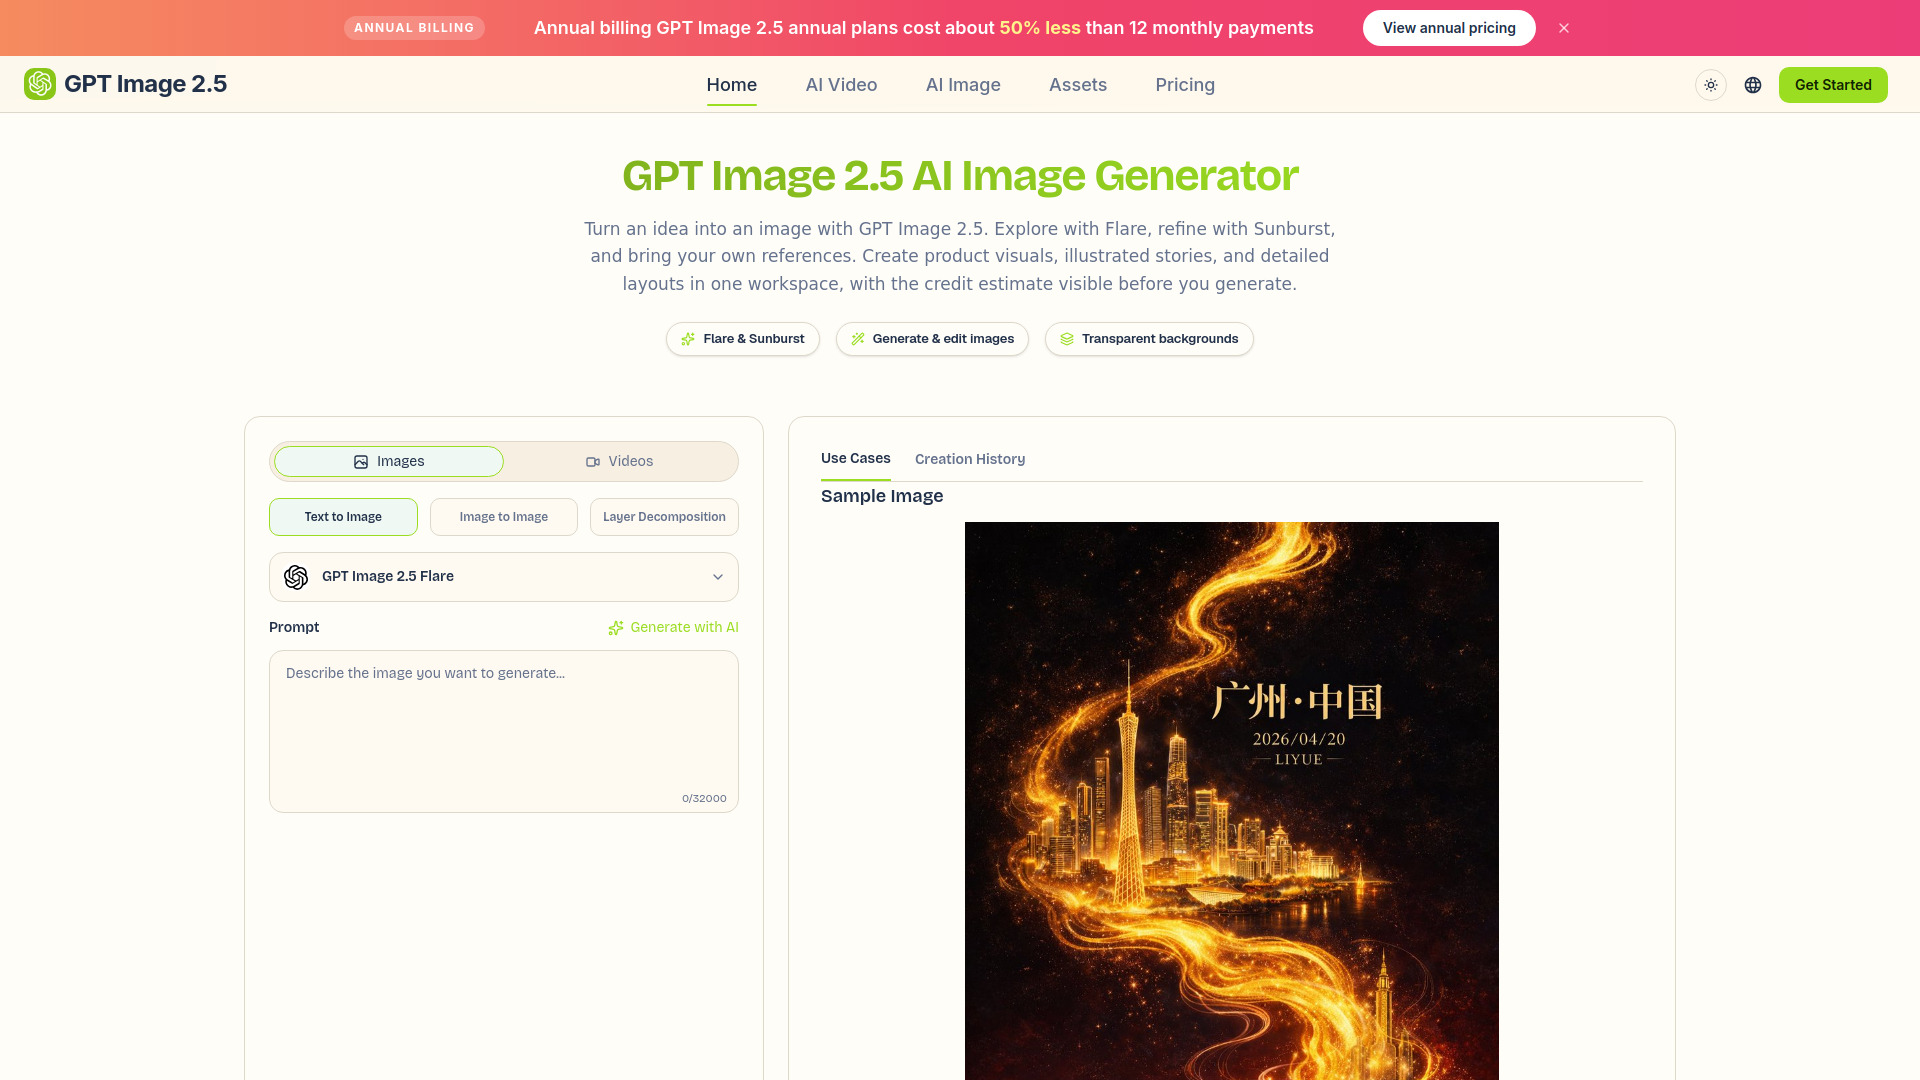
Task: Open the model selector chevron arrow
Action: pyautogui.click(x=718, y=577)
